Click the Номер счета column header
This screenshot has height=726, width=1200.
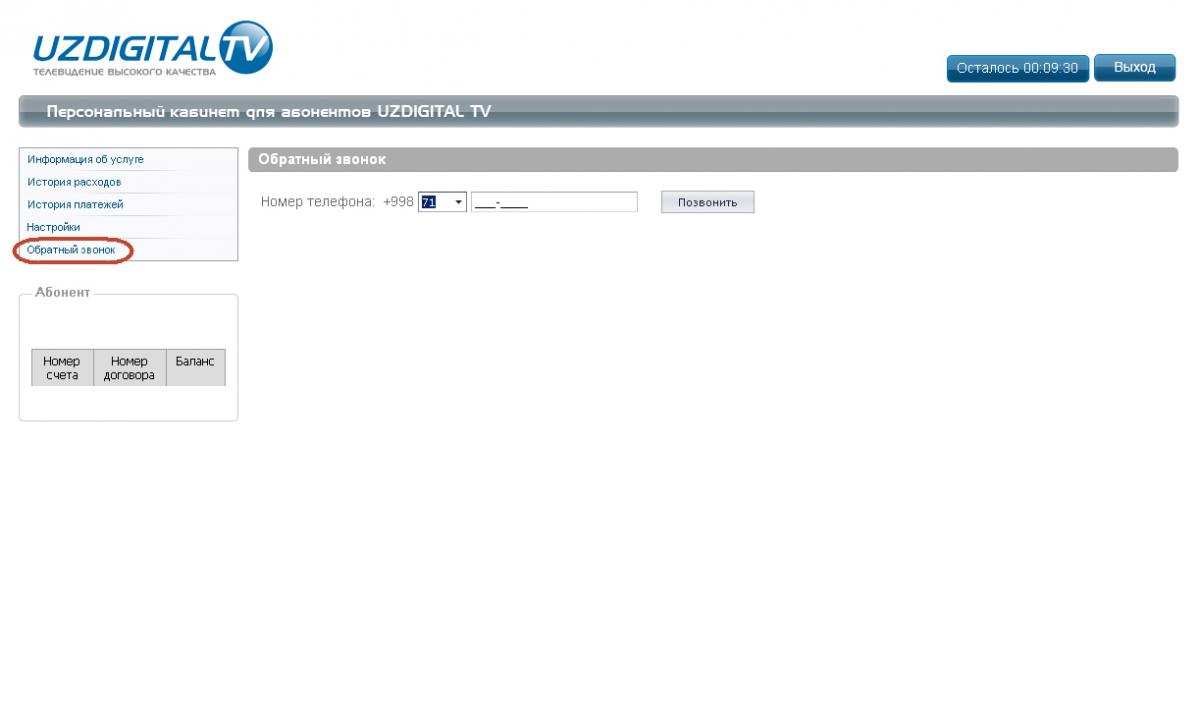(x=62, y=368)
